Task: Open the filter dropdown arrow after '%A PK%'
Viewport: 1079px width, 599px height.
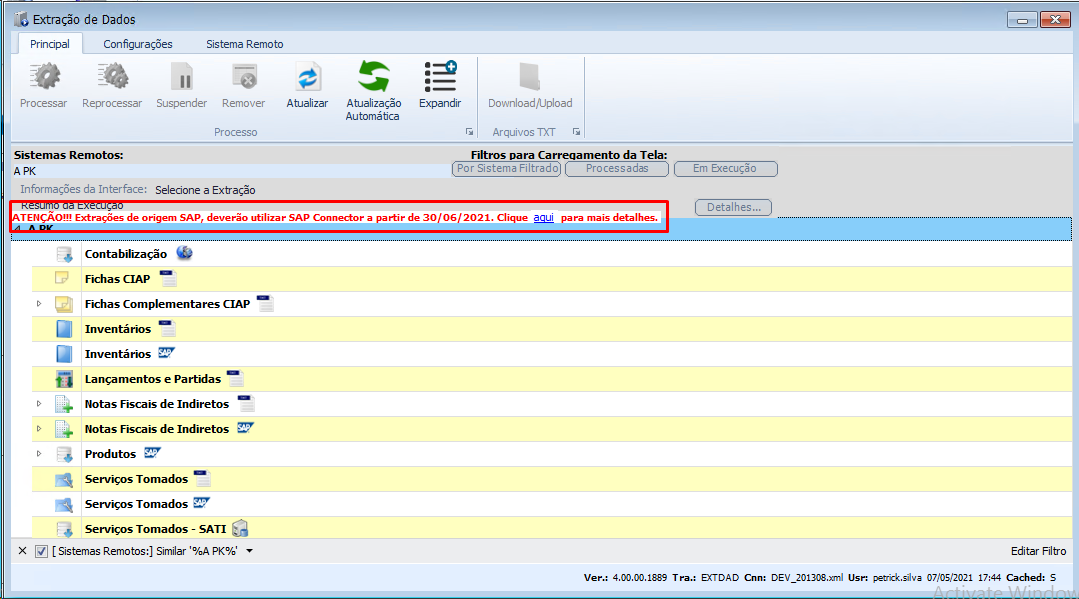Action: coord(250,551)
